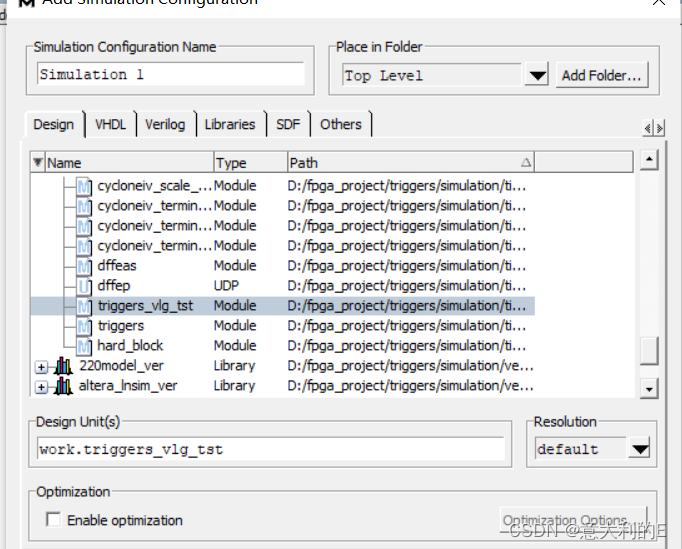Toggle Name column sort triangle
Image resolution: width=682 pixels, height=549 pixels.
pos(38,162)
